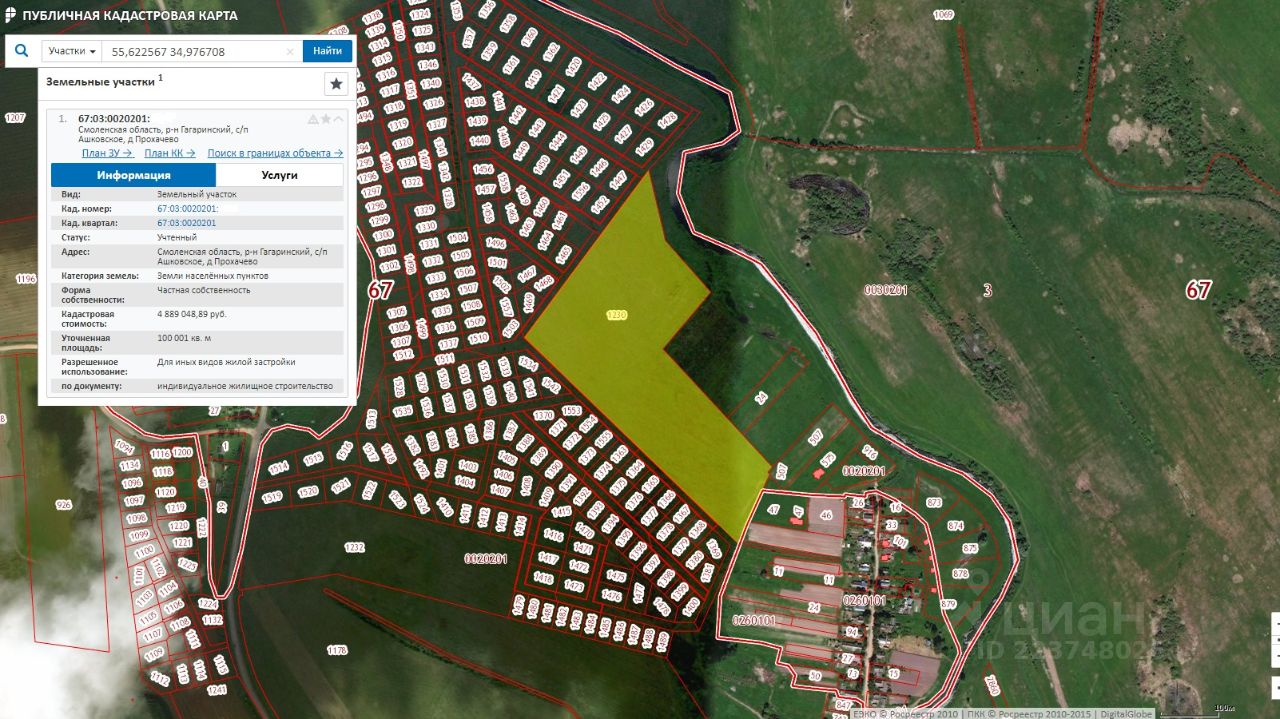Open the План ЗУ link
The image size is (1280, 719).
tap(107, 153)
